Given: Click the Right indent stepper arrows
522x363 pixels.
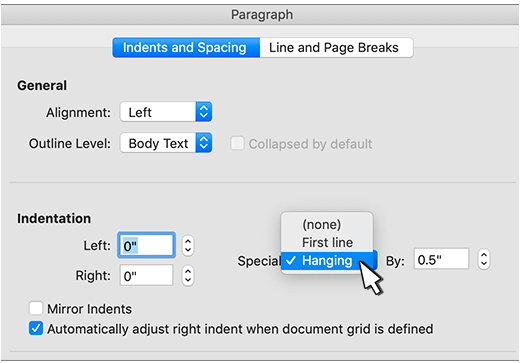Looking at the screenshot, I should (188, 276).
